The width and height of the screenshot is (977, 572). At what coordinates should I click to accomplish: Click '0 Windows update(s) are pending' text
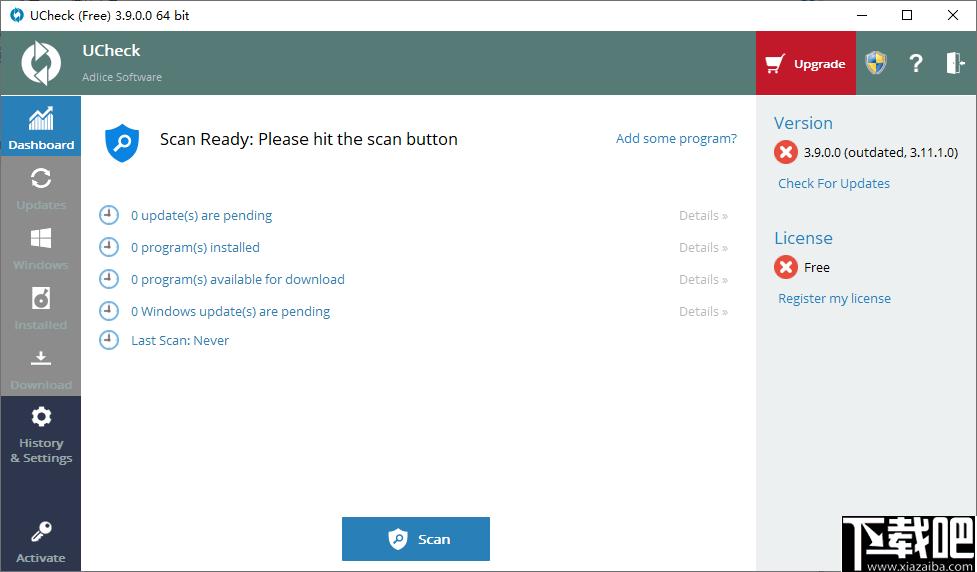pos(231,312)
